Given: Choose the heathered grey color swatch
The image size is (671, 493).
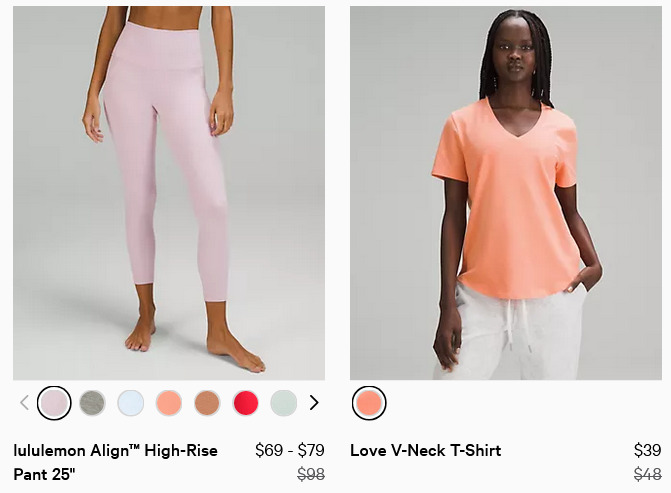Looking at the screenshot, I should (92, 403).
